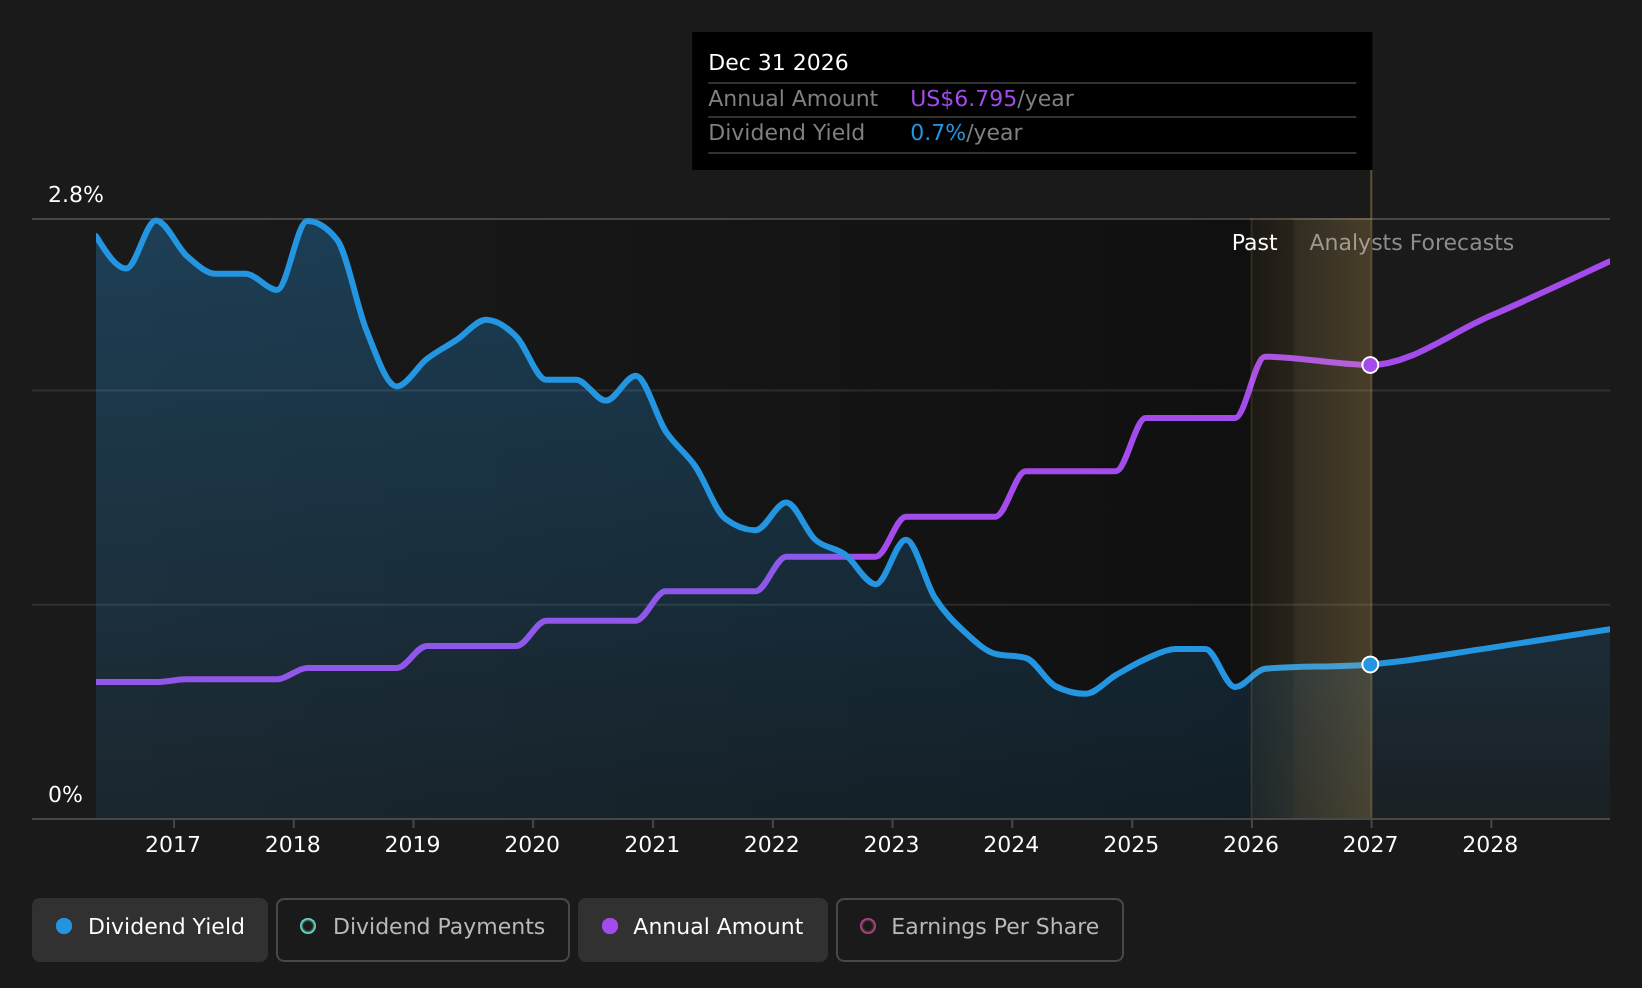
Task: Enable the Dividend Payments legend series
Action: coord(423,929)
